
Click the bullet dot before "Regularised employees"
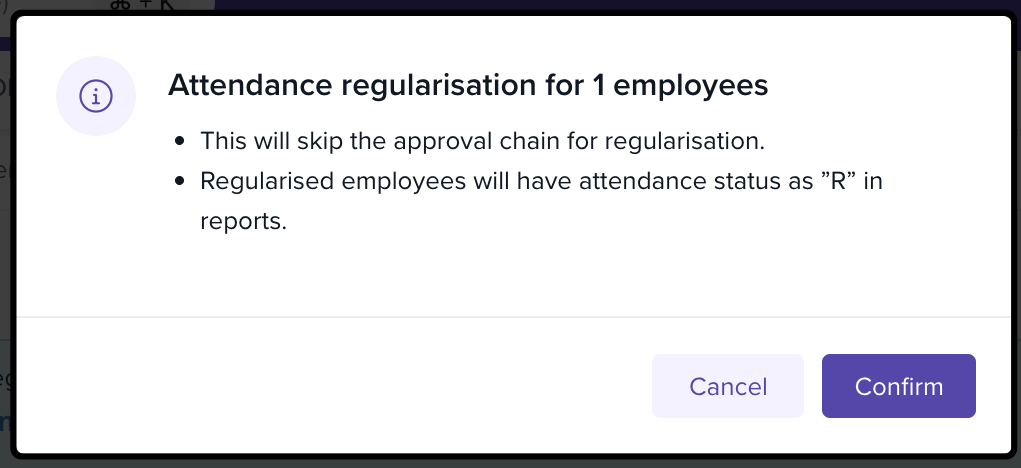coord(180,182)
